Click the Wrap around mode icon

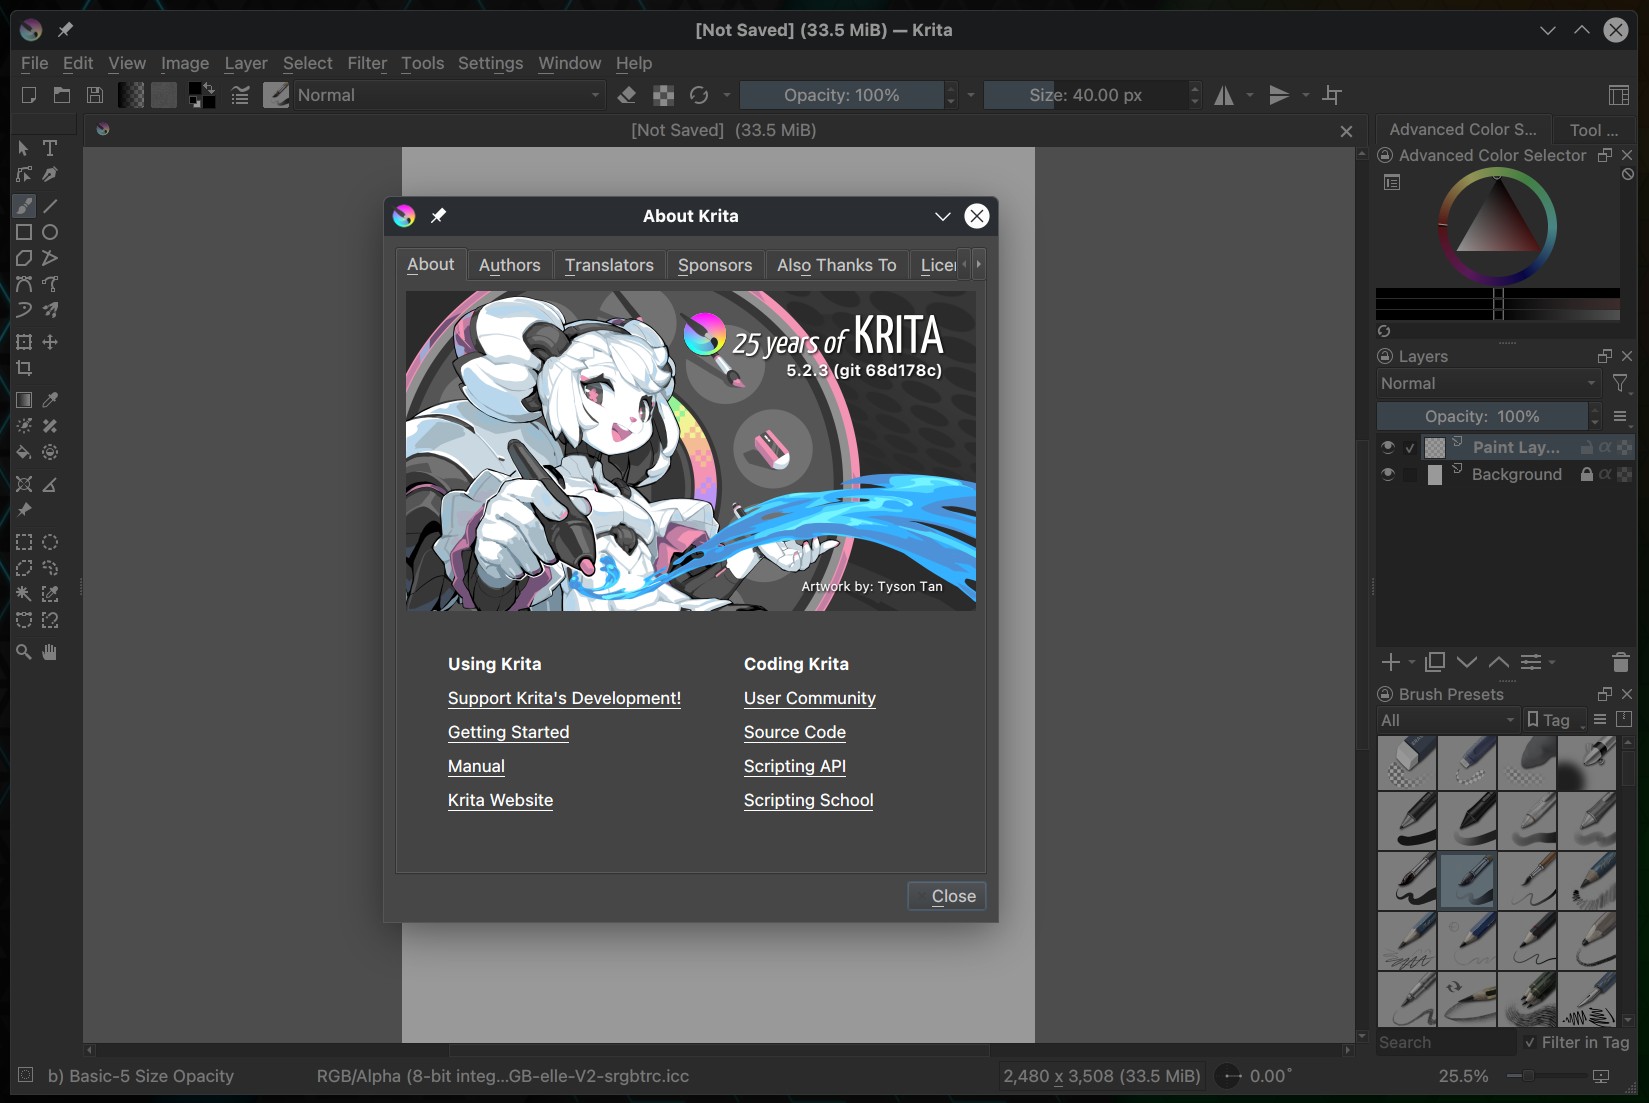1332,95
